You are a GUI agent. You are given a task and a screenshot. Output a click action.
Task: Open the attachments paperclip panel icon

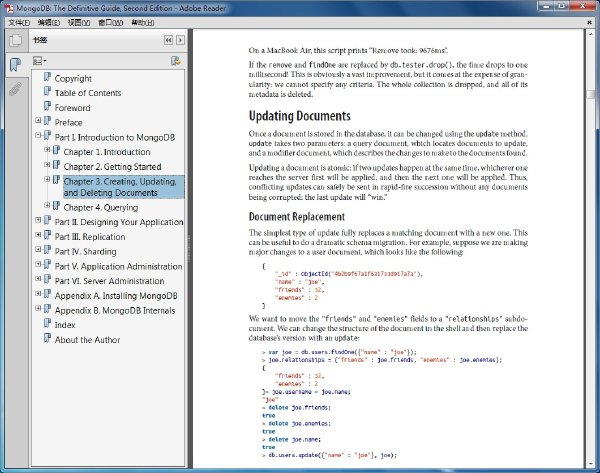pos(15,89)
